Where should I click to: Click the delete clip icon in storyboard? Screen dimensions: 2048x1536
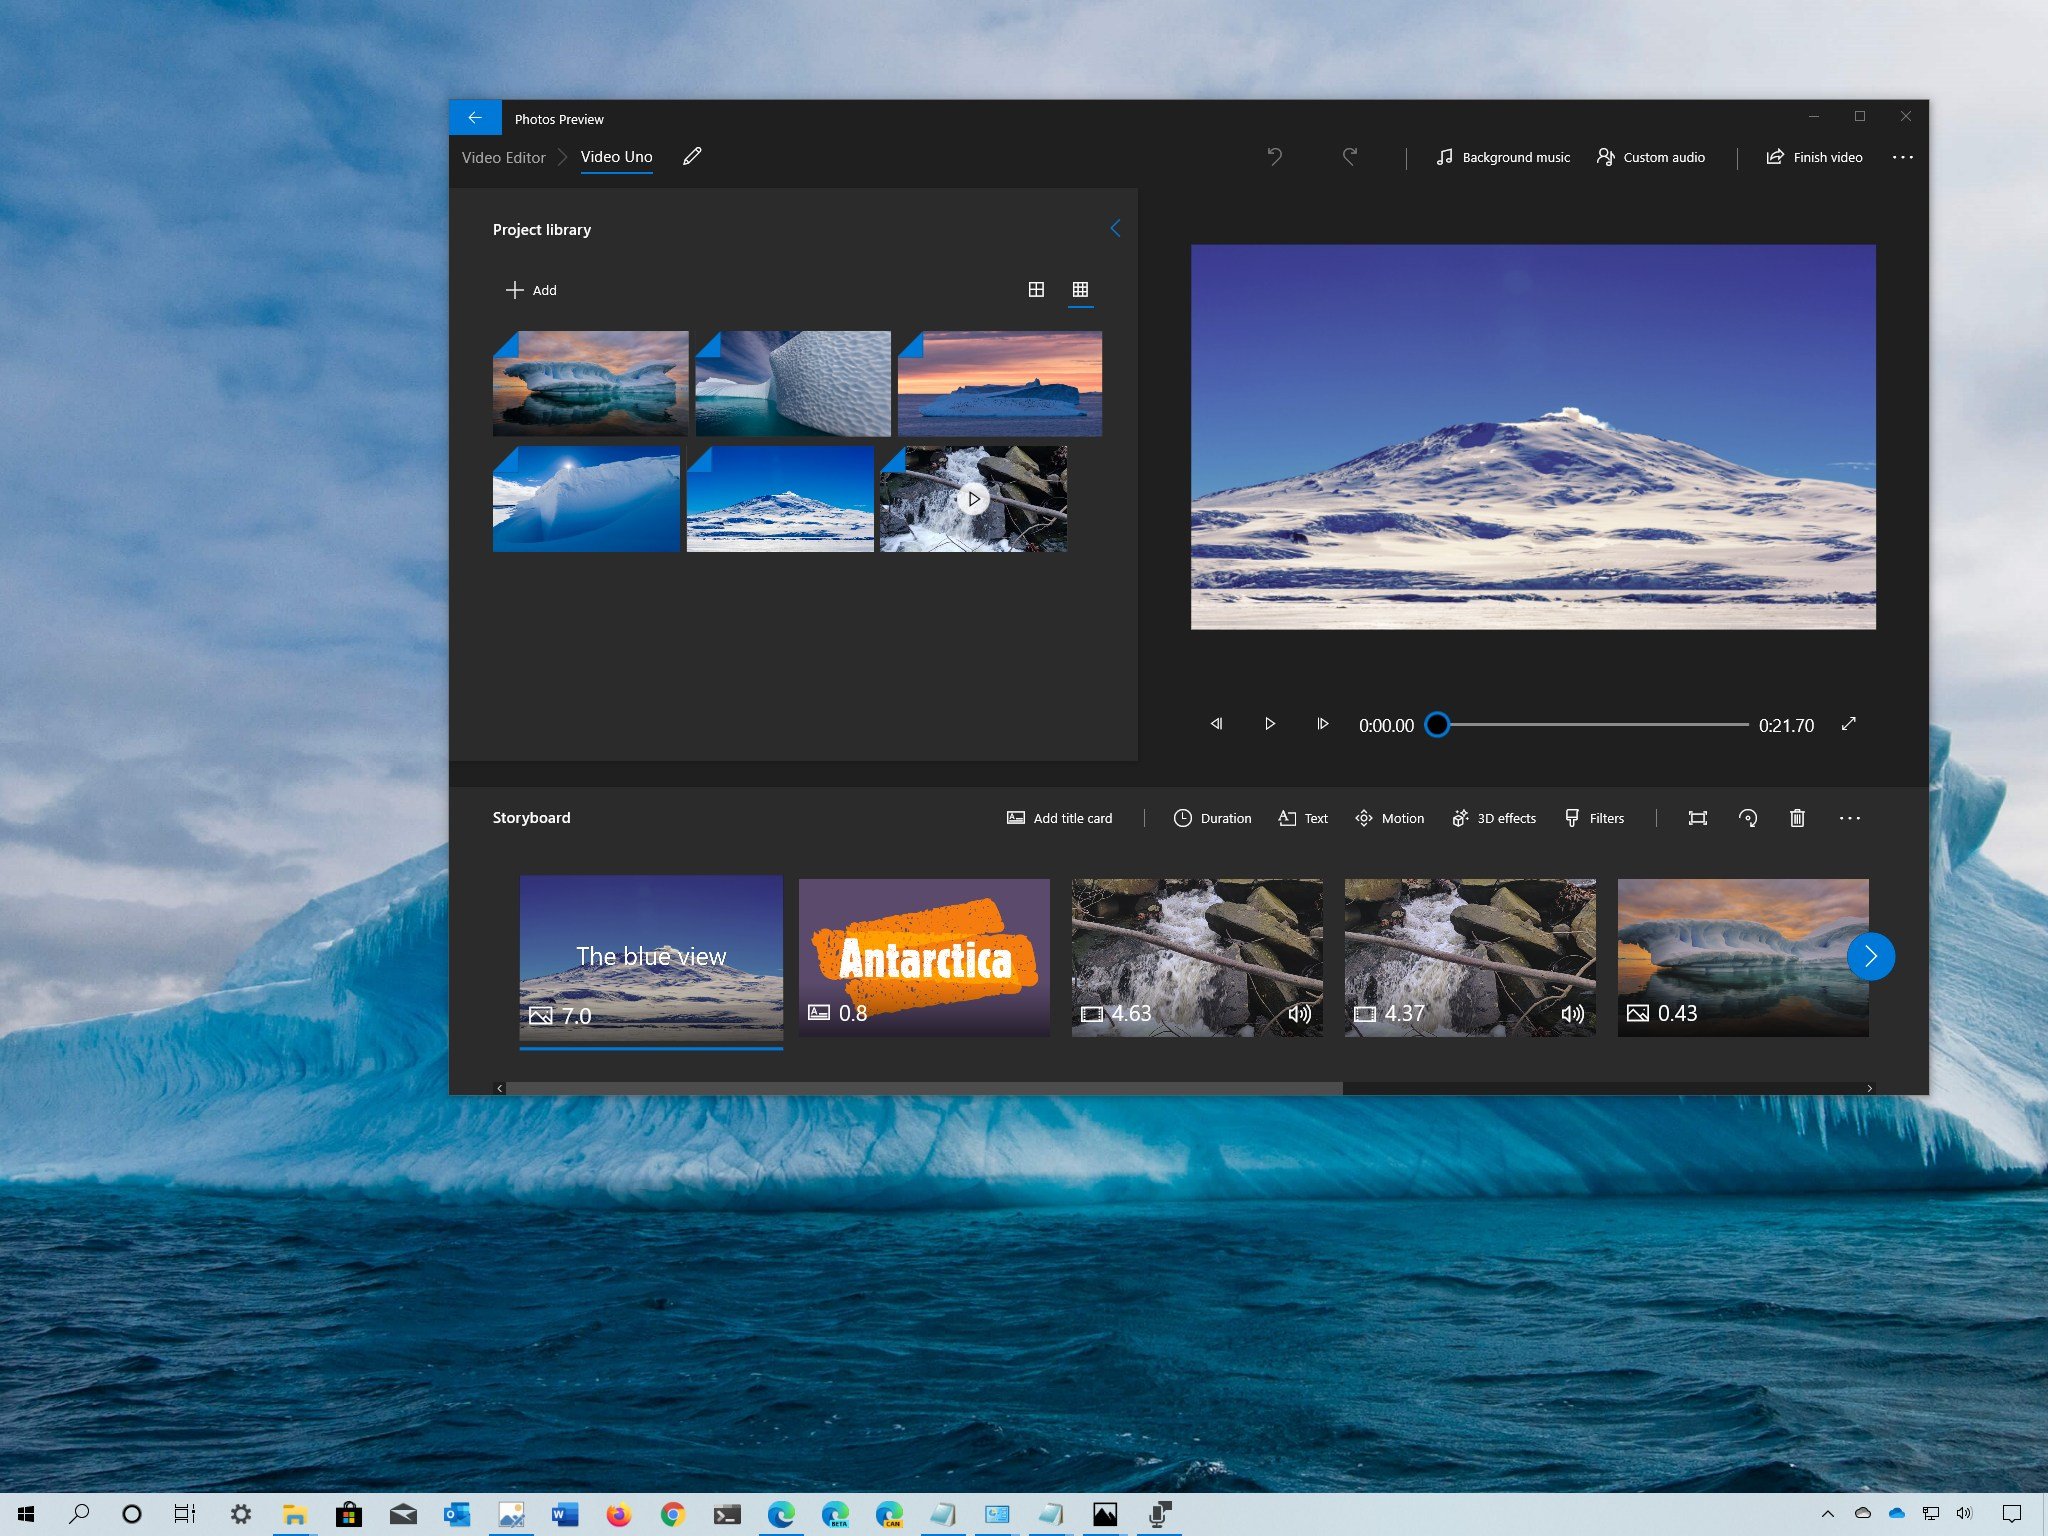point(1798,820)
